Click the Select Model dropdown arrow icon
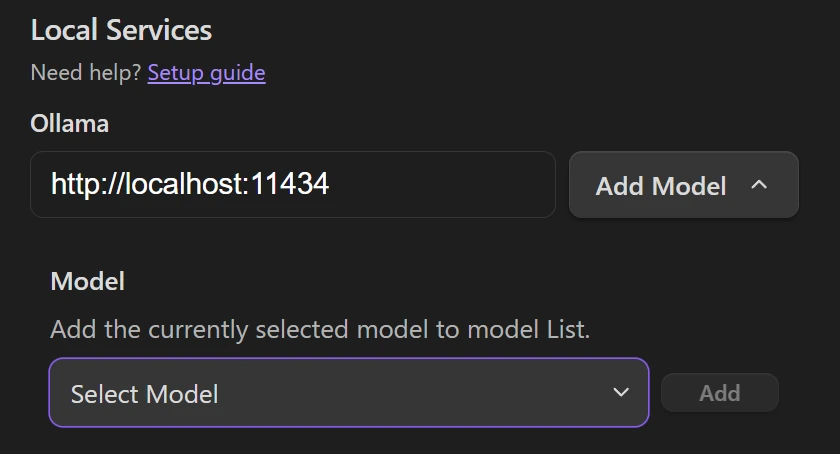Screen dimensions: 840x454 click(x=621, y=393)
